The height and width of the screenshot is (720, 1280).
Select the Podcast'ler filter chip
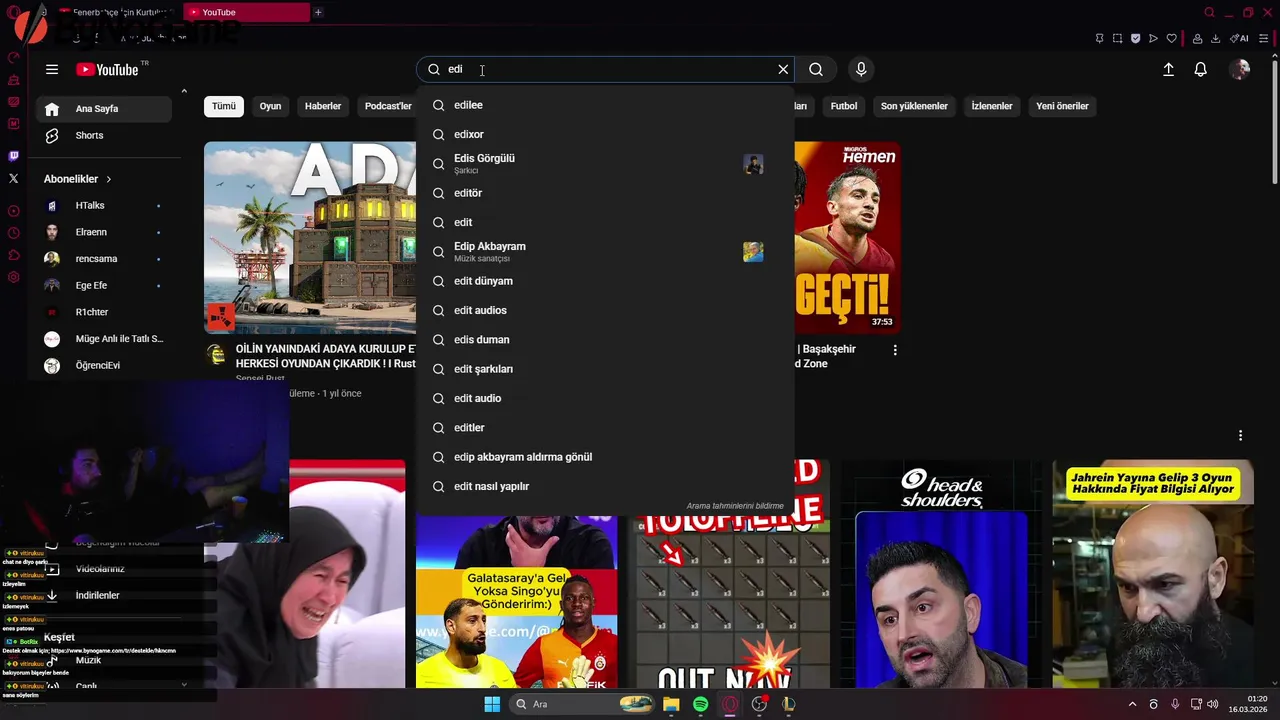(388, 106)
